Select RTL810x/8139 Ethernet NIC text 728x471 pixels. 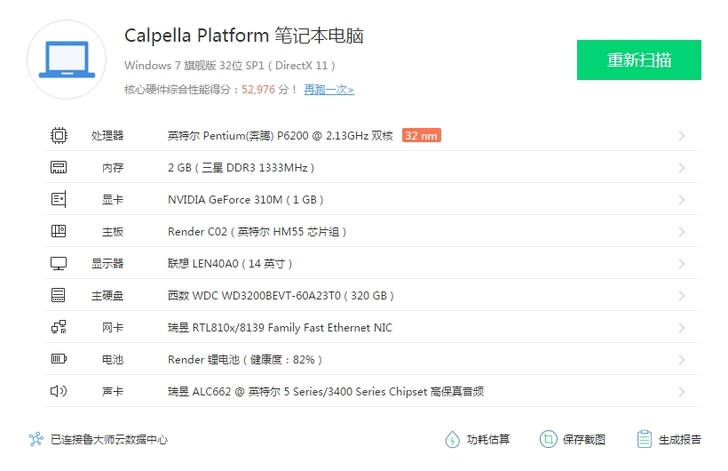pos(280,328)
